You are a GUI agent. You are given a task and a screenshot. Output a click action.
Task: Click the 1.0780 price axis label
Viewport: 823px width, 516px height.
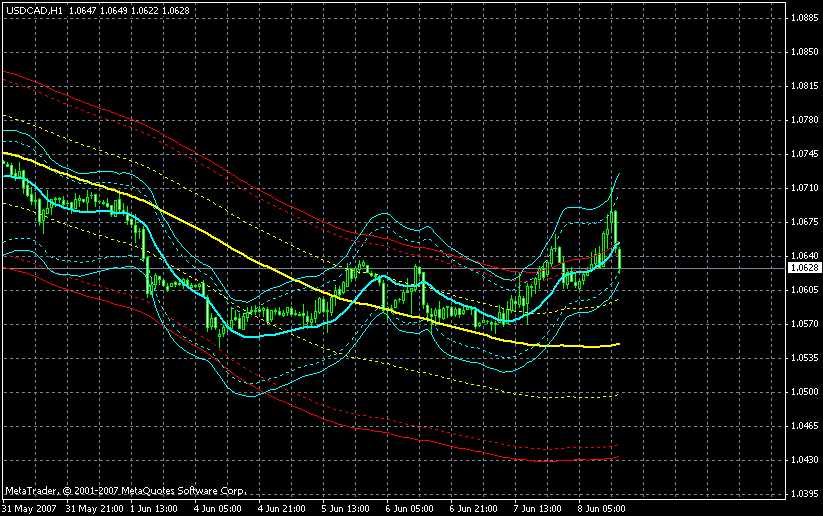[804, 120]
